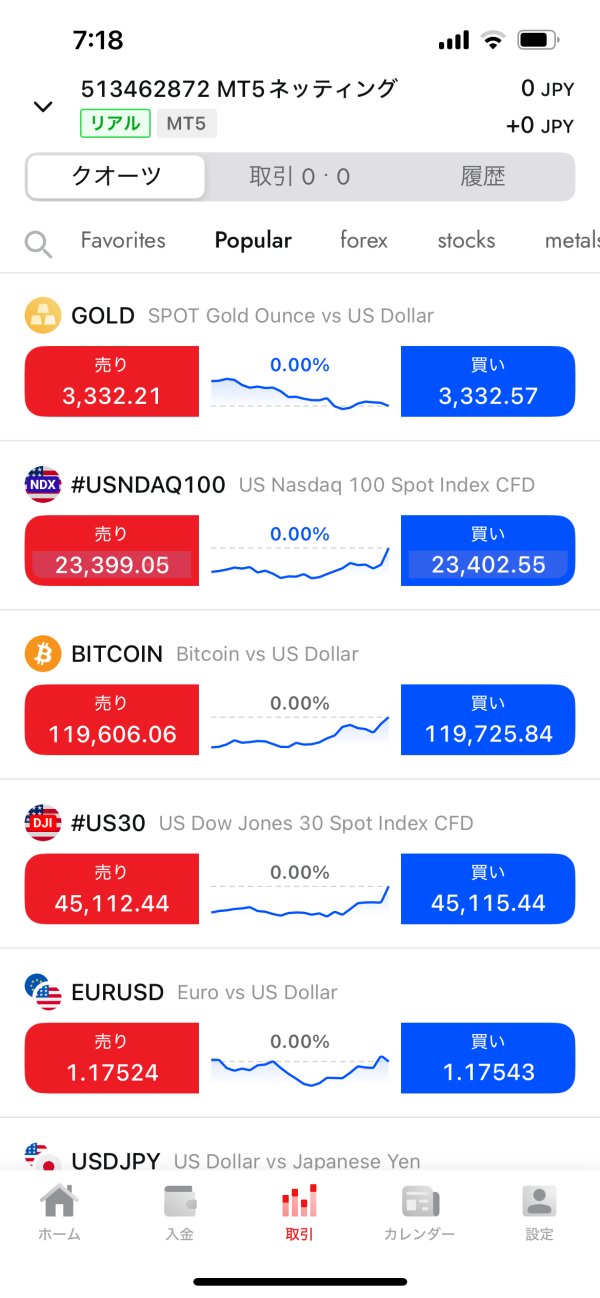Select the Favorites category tab

[x=123, y=241]
